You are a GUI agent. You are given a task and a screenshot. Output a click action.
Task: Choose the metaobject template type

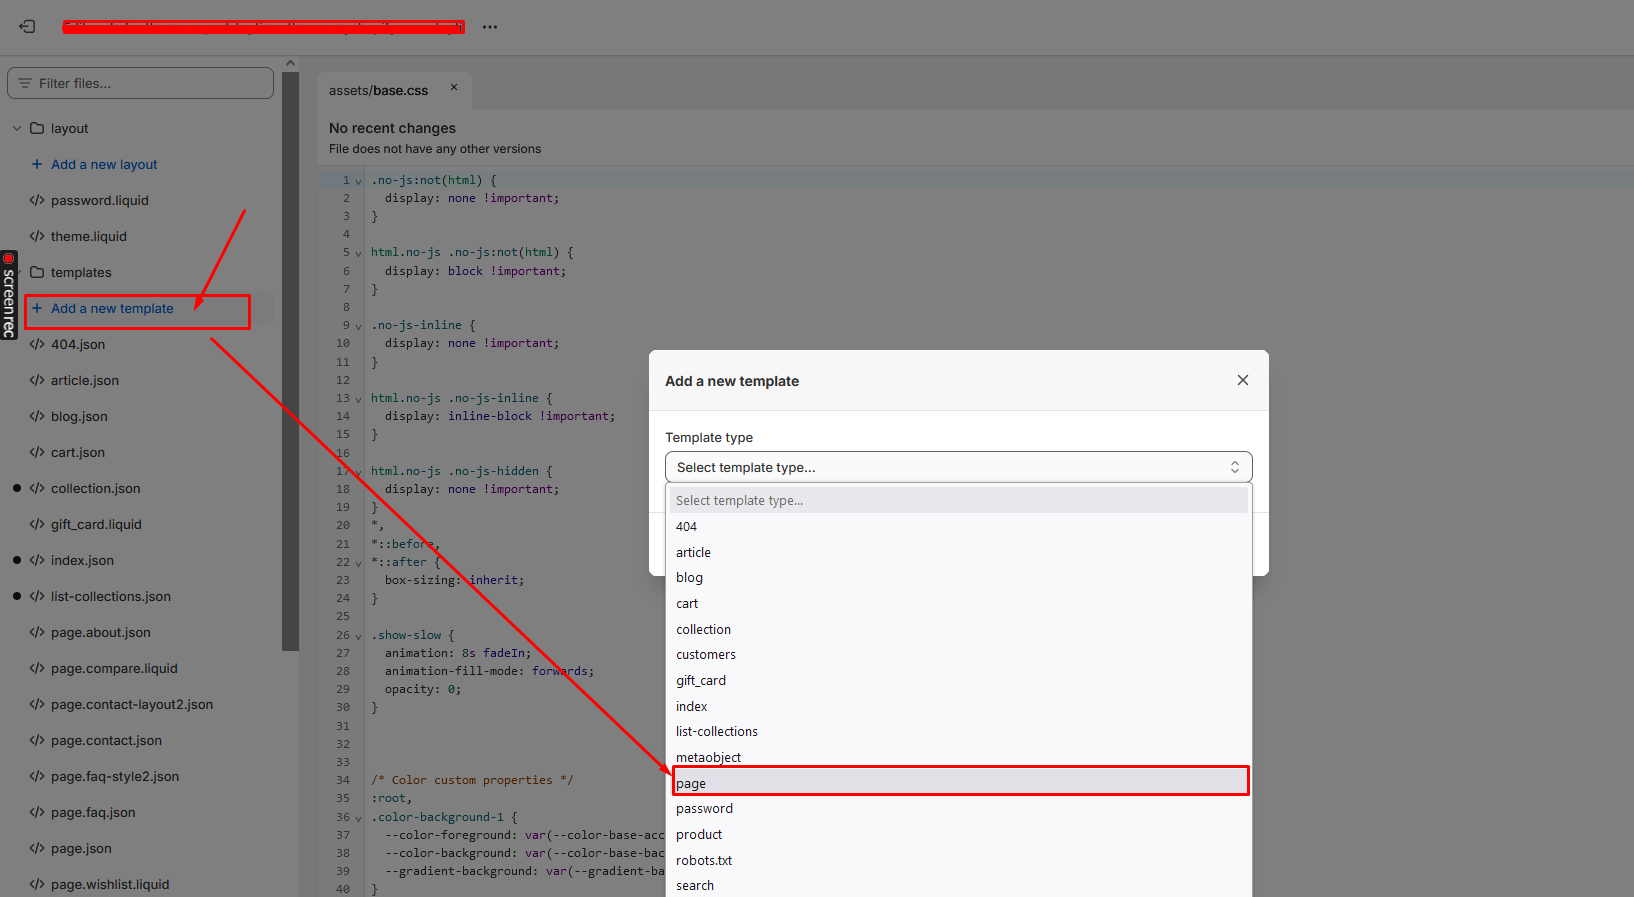[959, 757]
